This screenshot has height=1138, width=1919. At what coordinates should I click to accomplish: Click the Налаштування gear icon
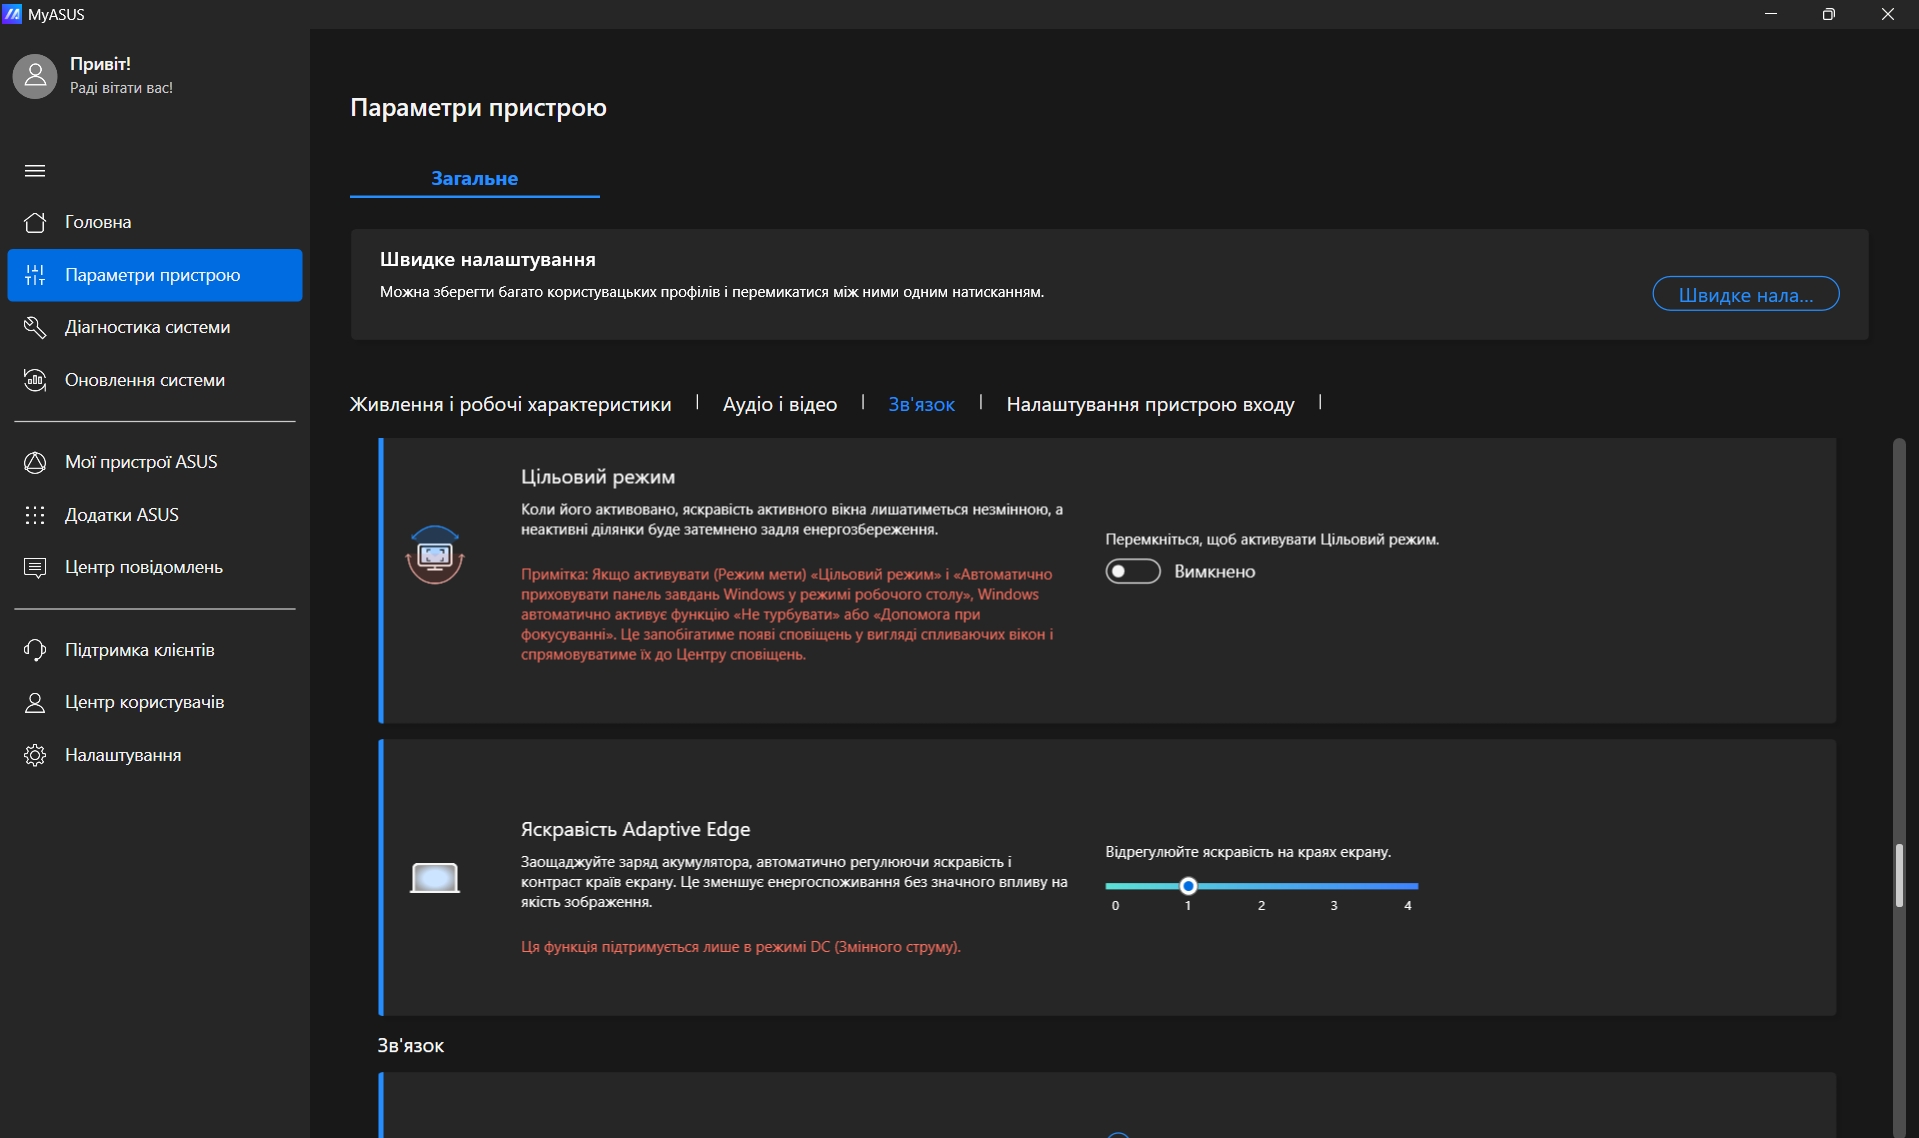coord(35,755)
